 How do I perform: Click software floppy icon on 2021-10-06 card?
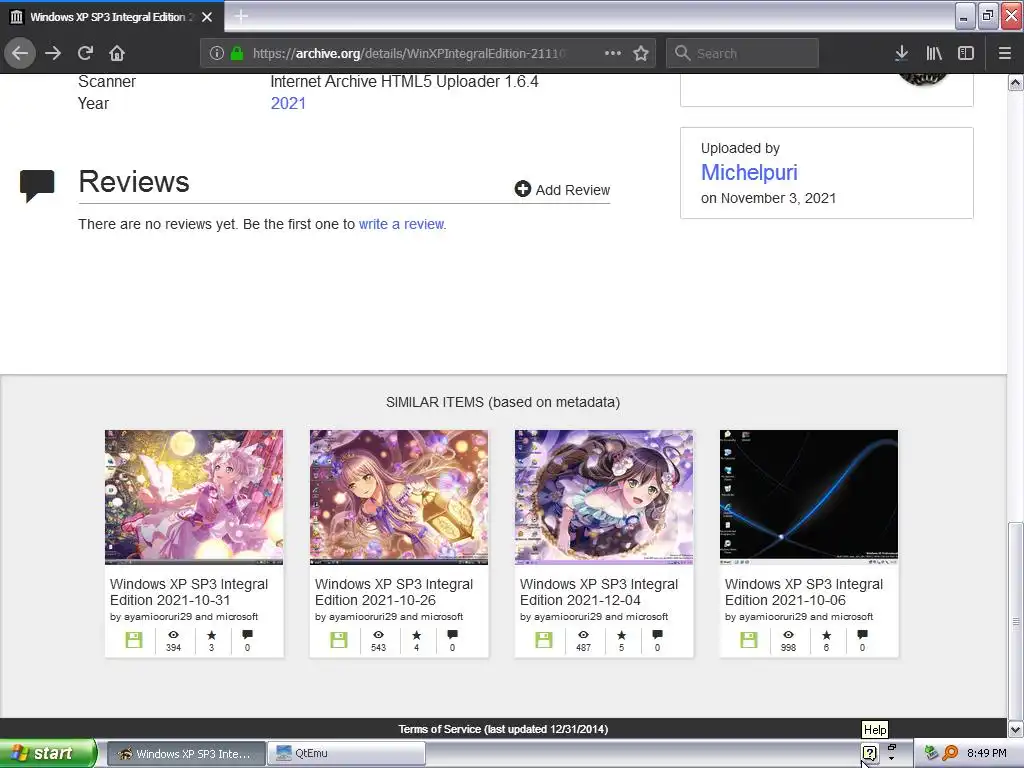coord(749,640)
